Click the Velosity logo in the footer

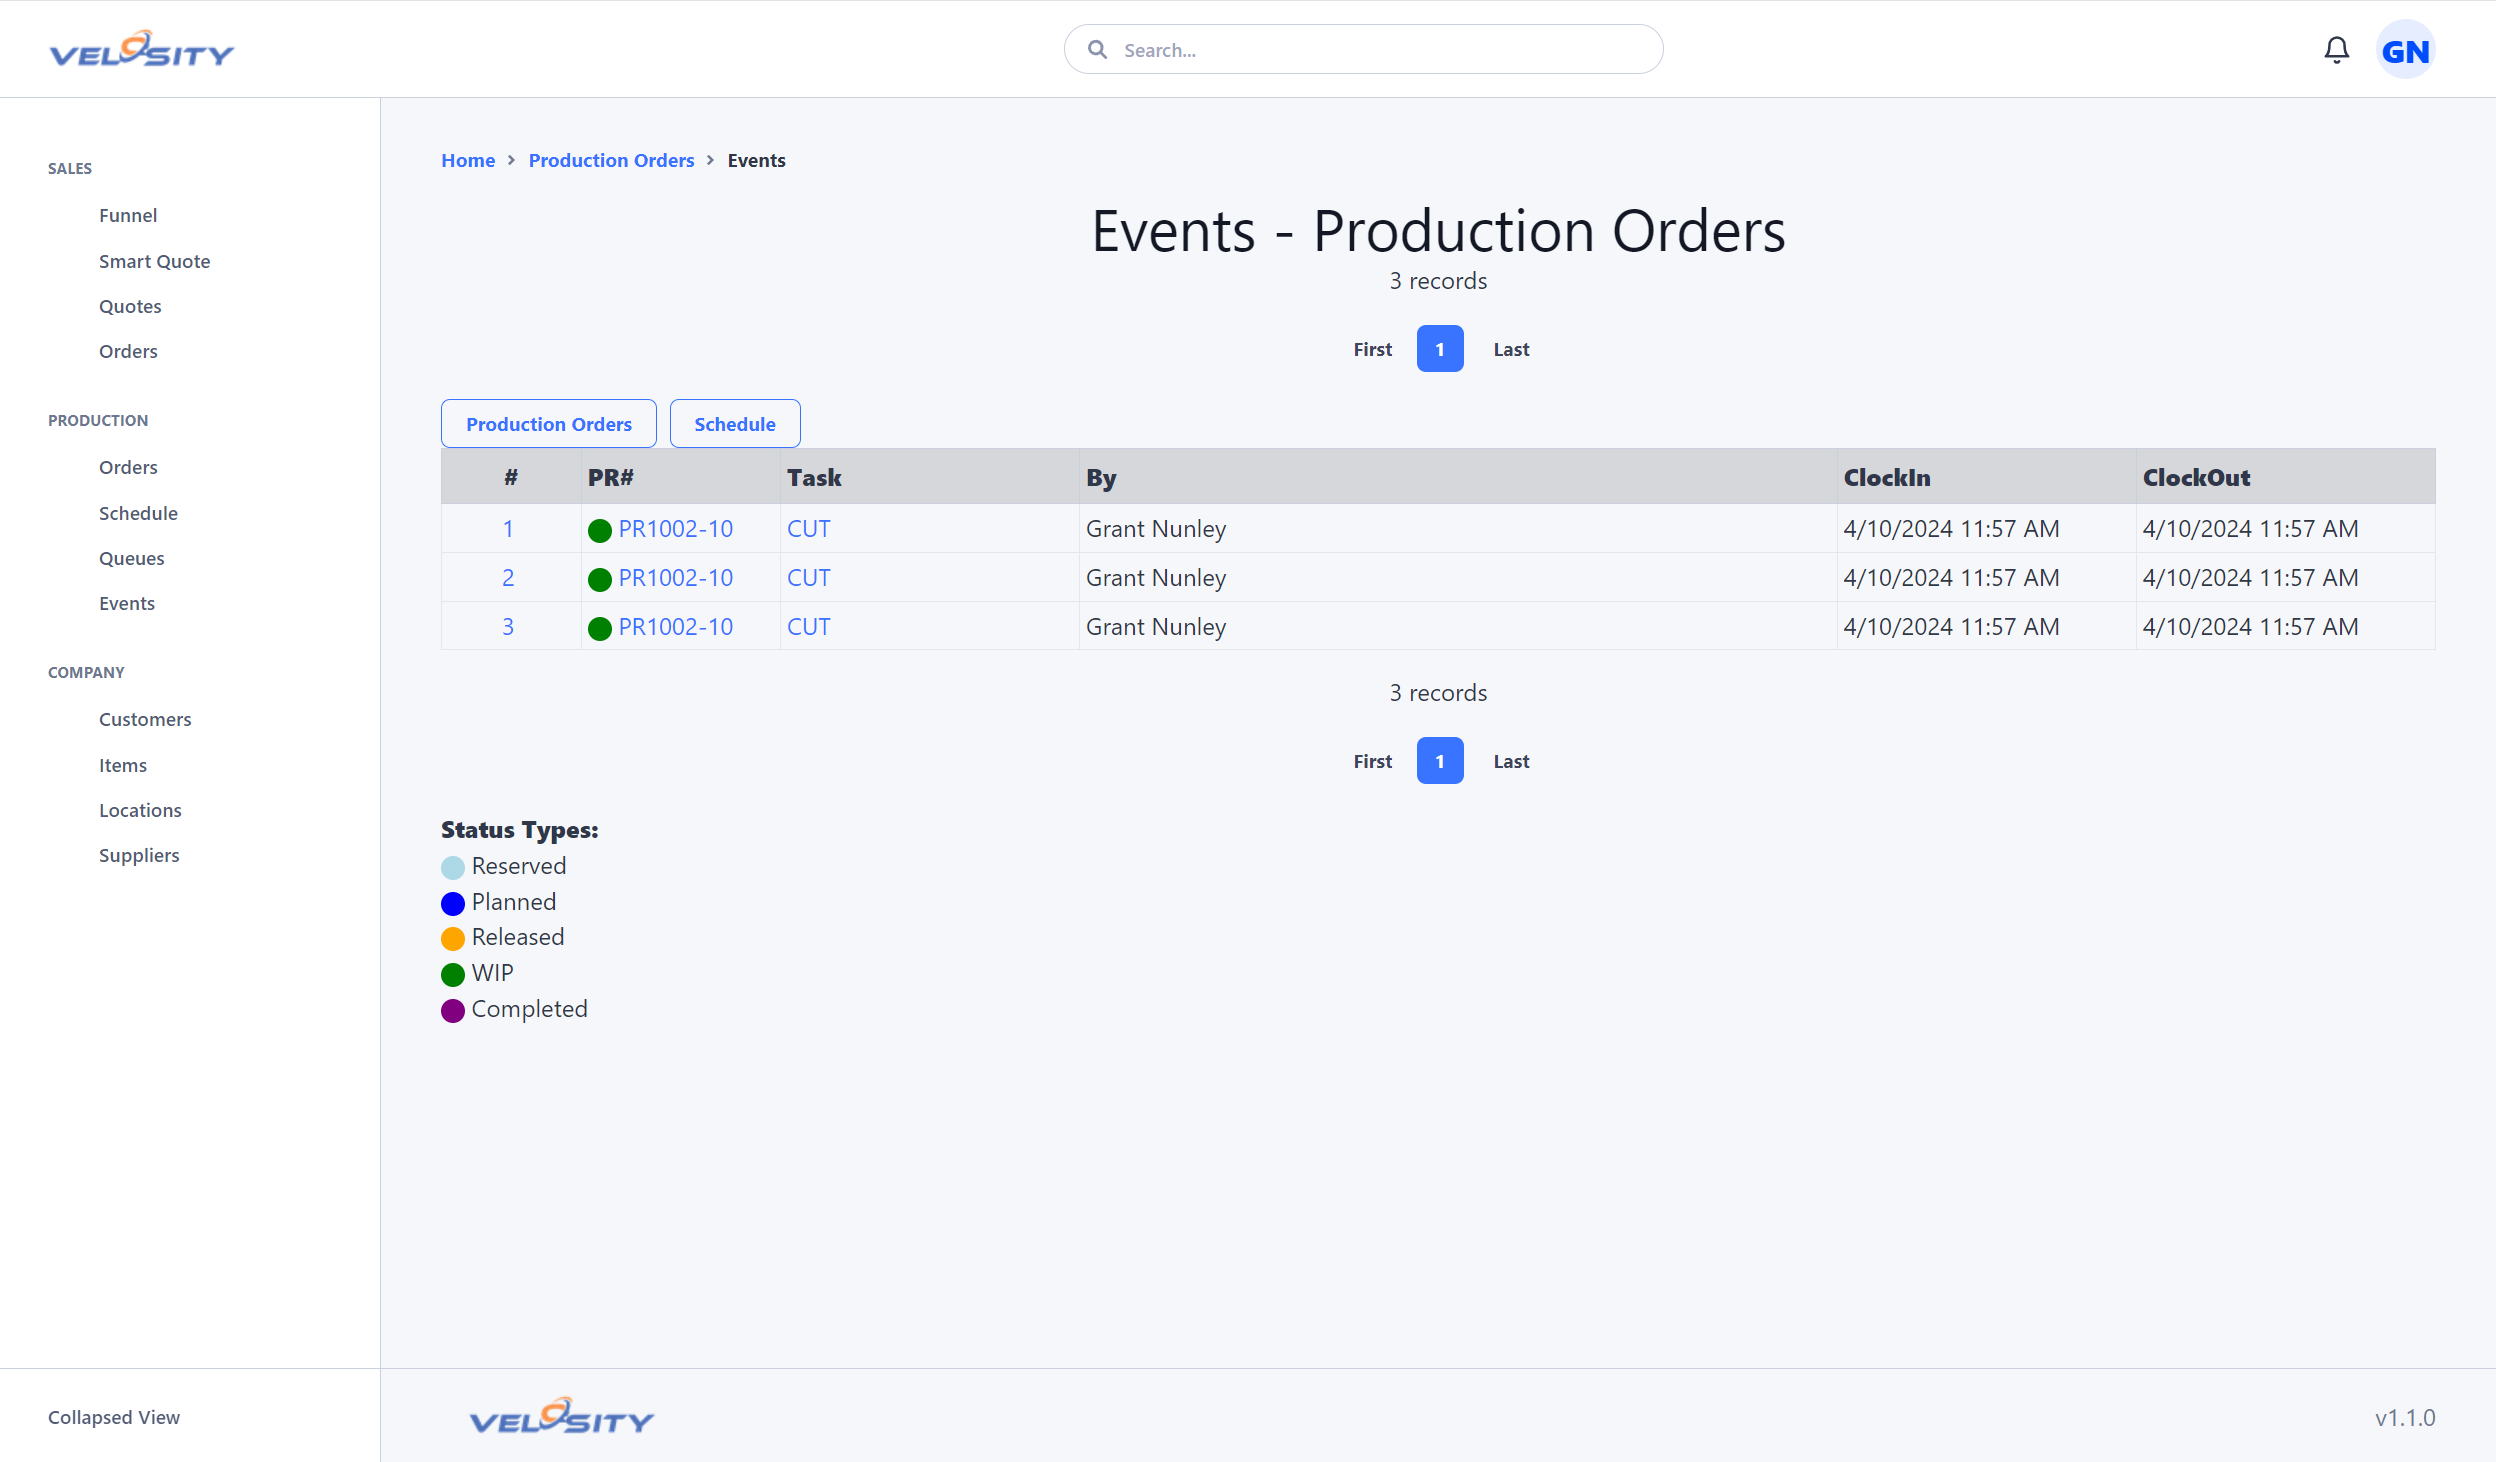point(561,1416)
